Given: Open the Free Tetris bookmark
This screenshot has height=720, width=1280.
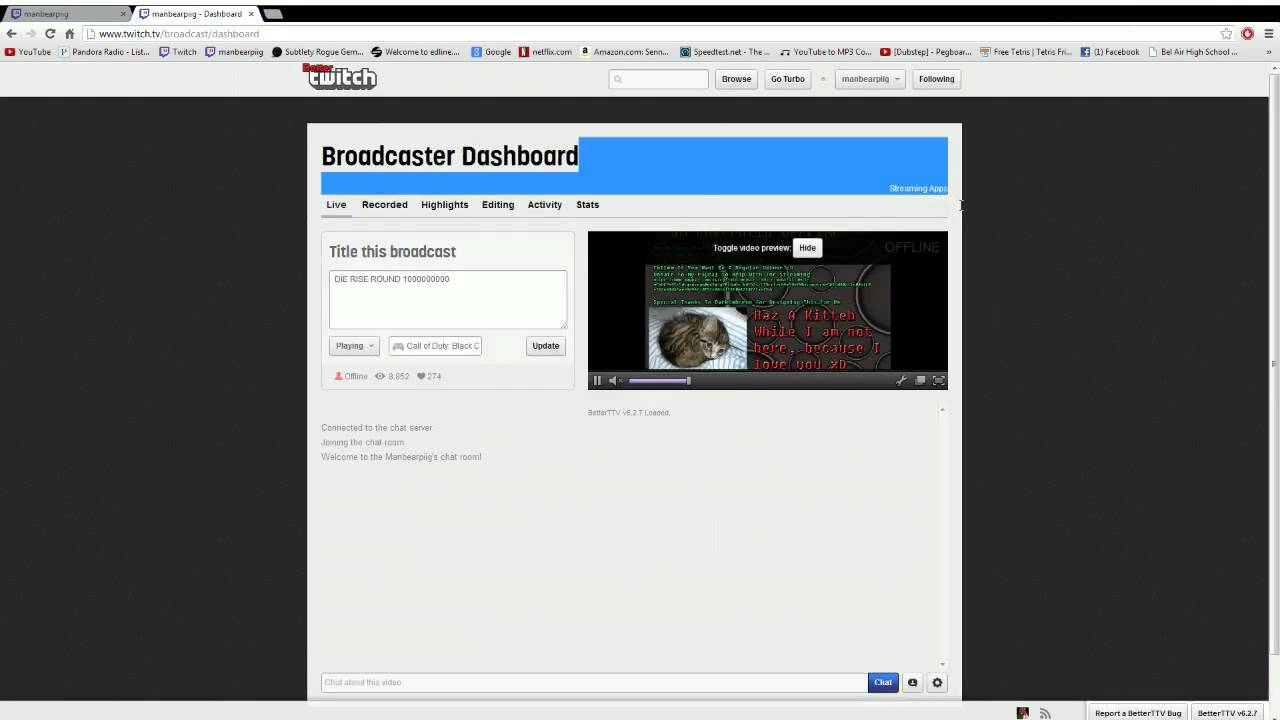Looking at the screenshot, I should click(1026, 52).
